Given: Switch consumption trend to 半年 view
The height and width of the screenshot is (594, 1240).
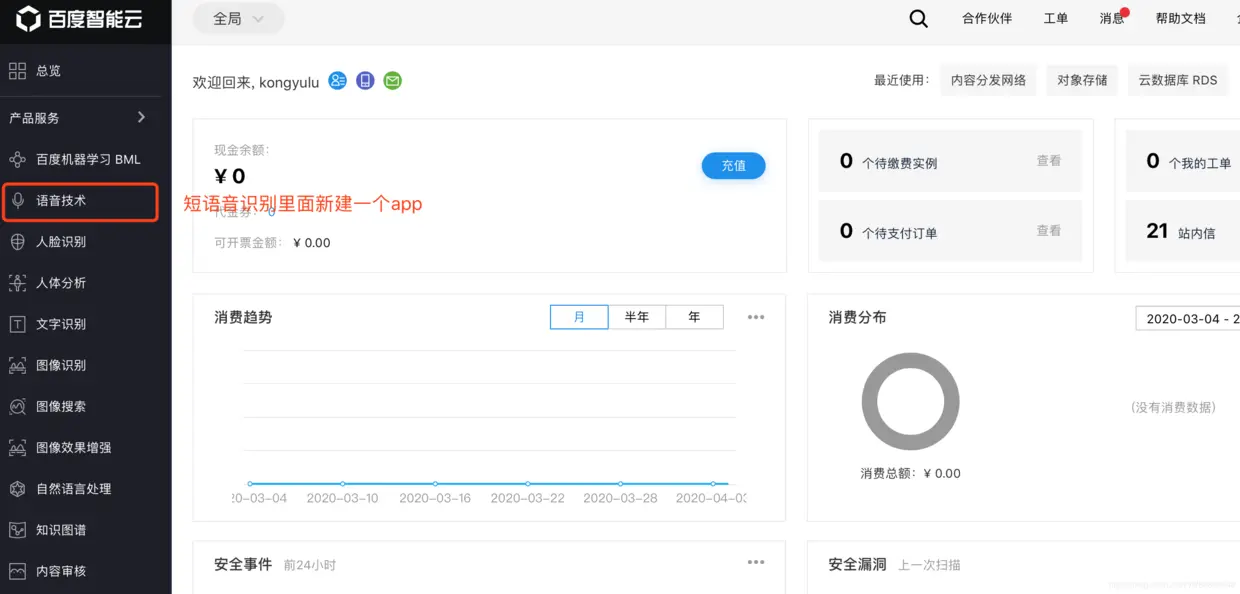Looking at the screenshot, I should point(637,316).
